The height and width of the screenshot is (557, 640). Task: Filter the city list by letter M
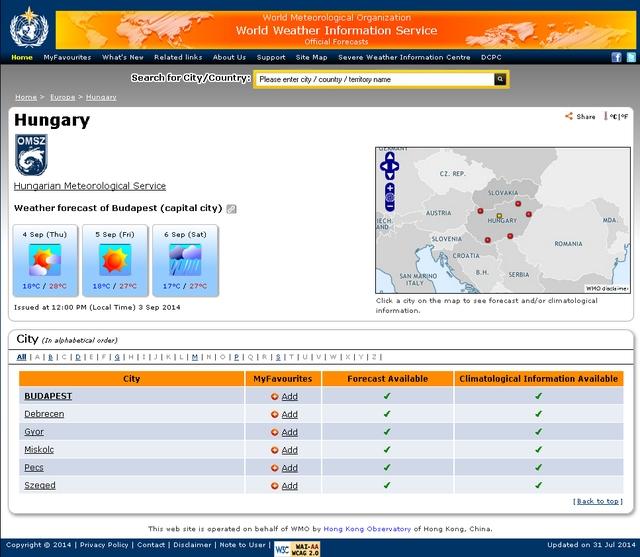click(195, 357)
